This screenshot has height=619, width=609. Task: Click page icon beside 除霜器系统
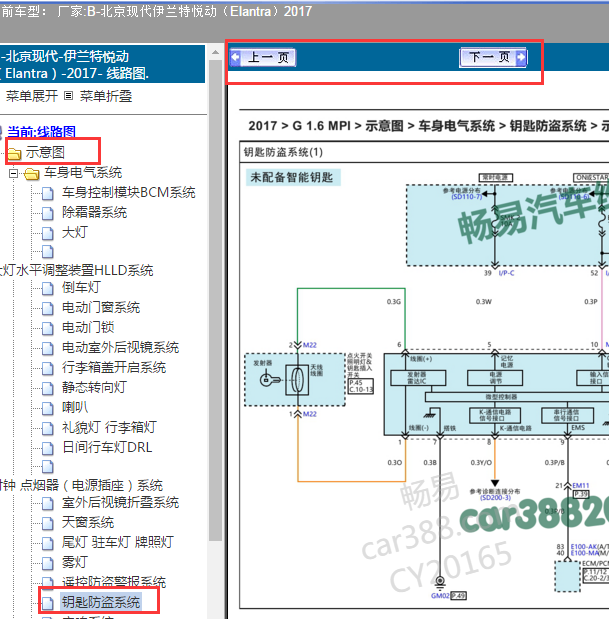pos(48,214)
